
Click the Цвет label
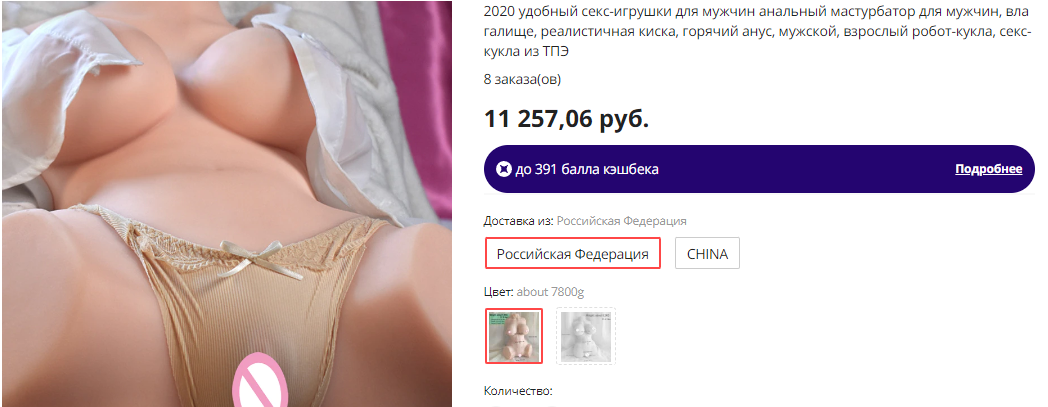499,291
